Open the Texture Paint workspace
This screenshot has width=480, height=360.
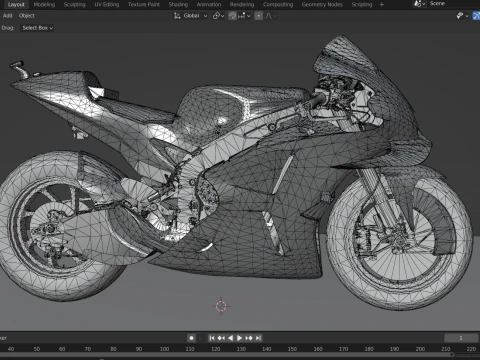coord(143,4)
